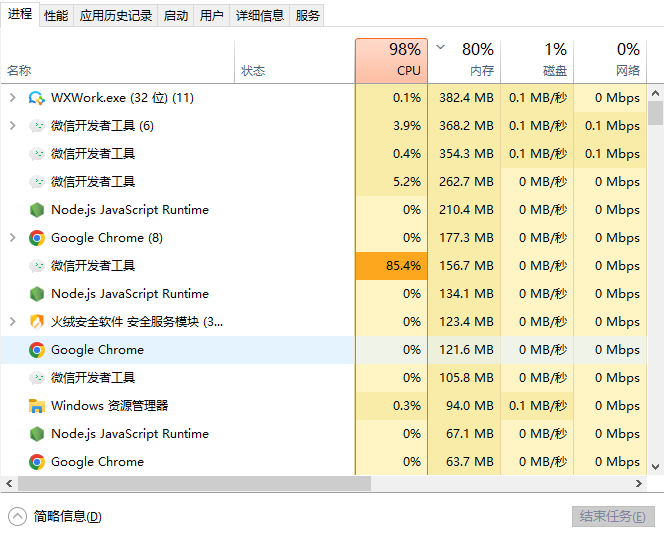
Task: Click the 368.2 MB memory cell
Action: (464, 126)
